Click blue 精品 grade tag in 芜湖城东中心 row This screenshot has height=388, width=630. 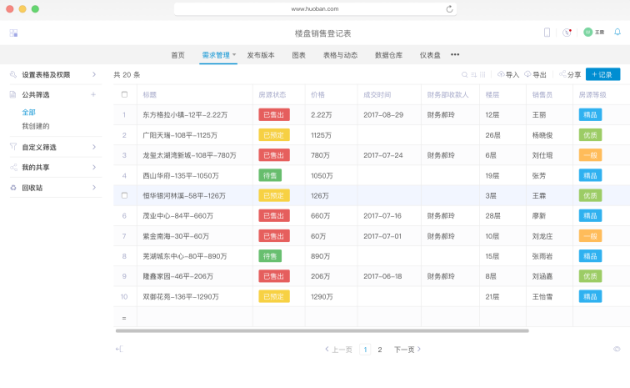tap(590, 256)
